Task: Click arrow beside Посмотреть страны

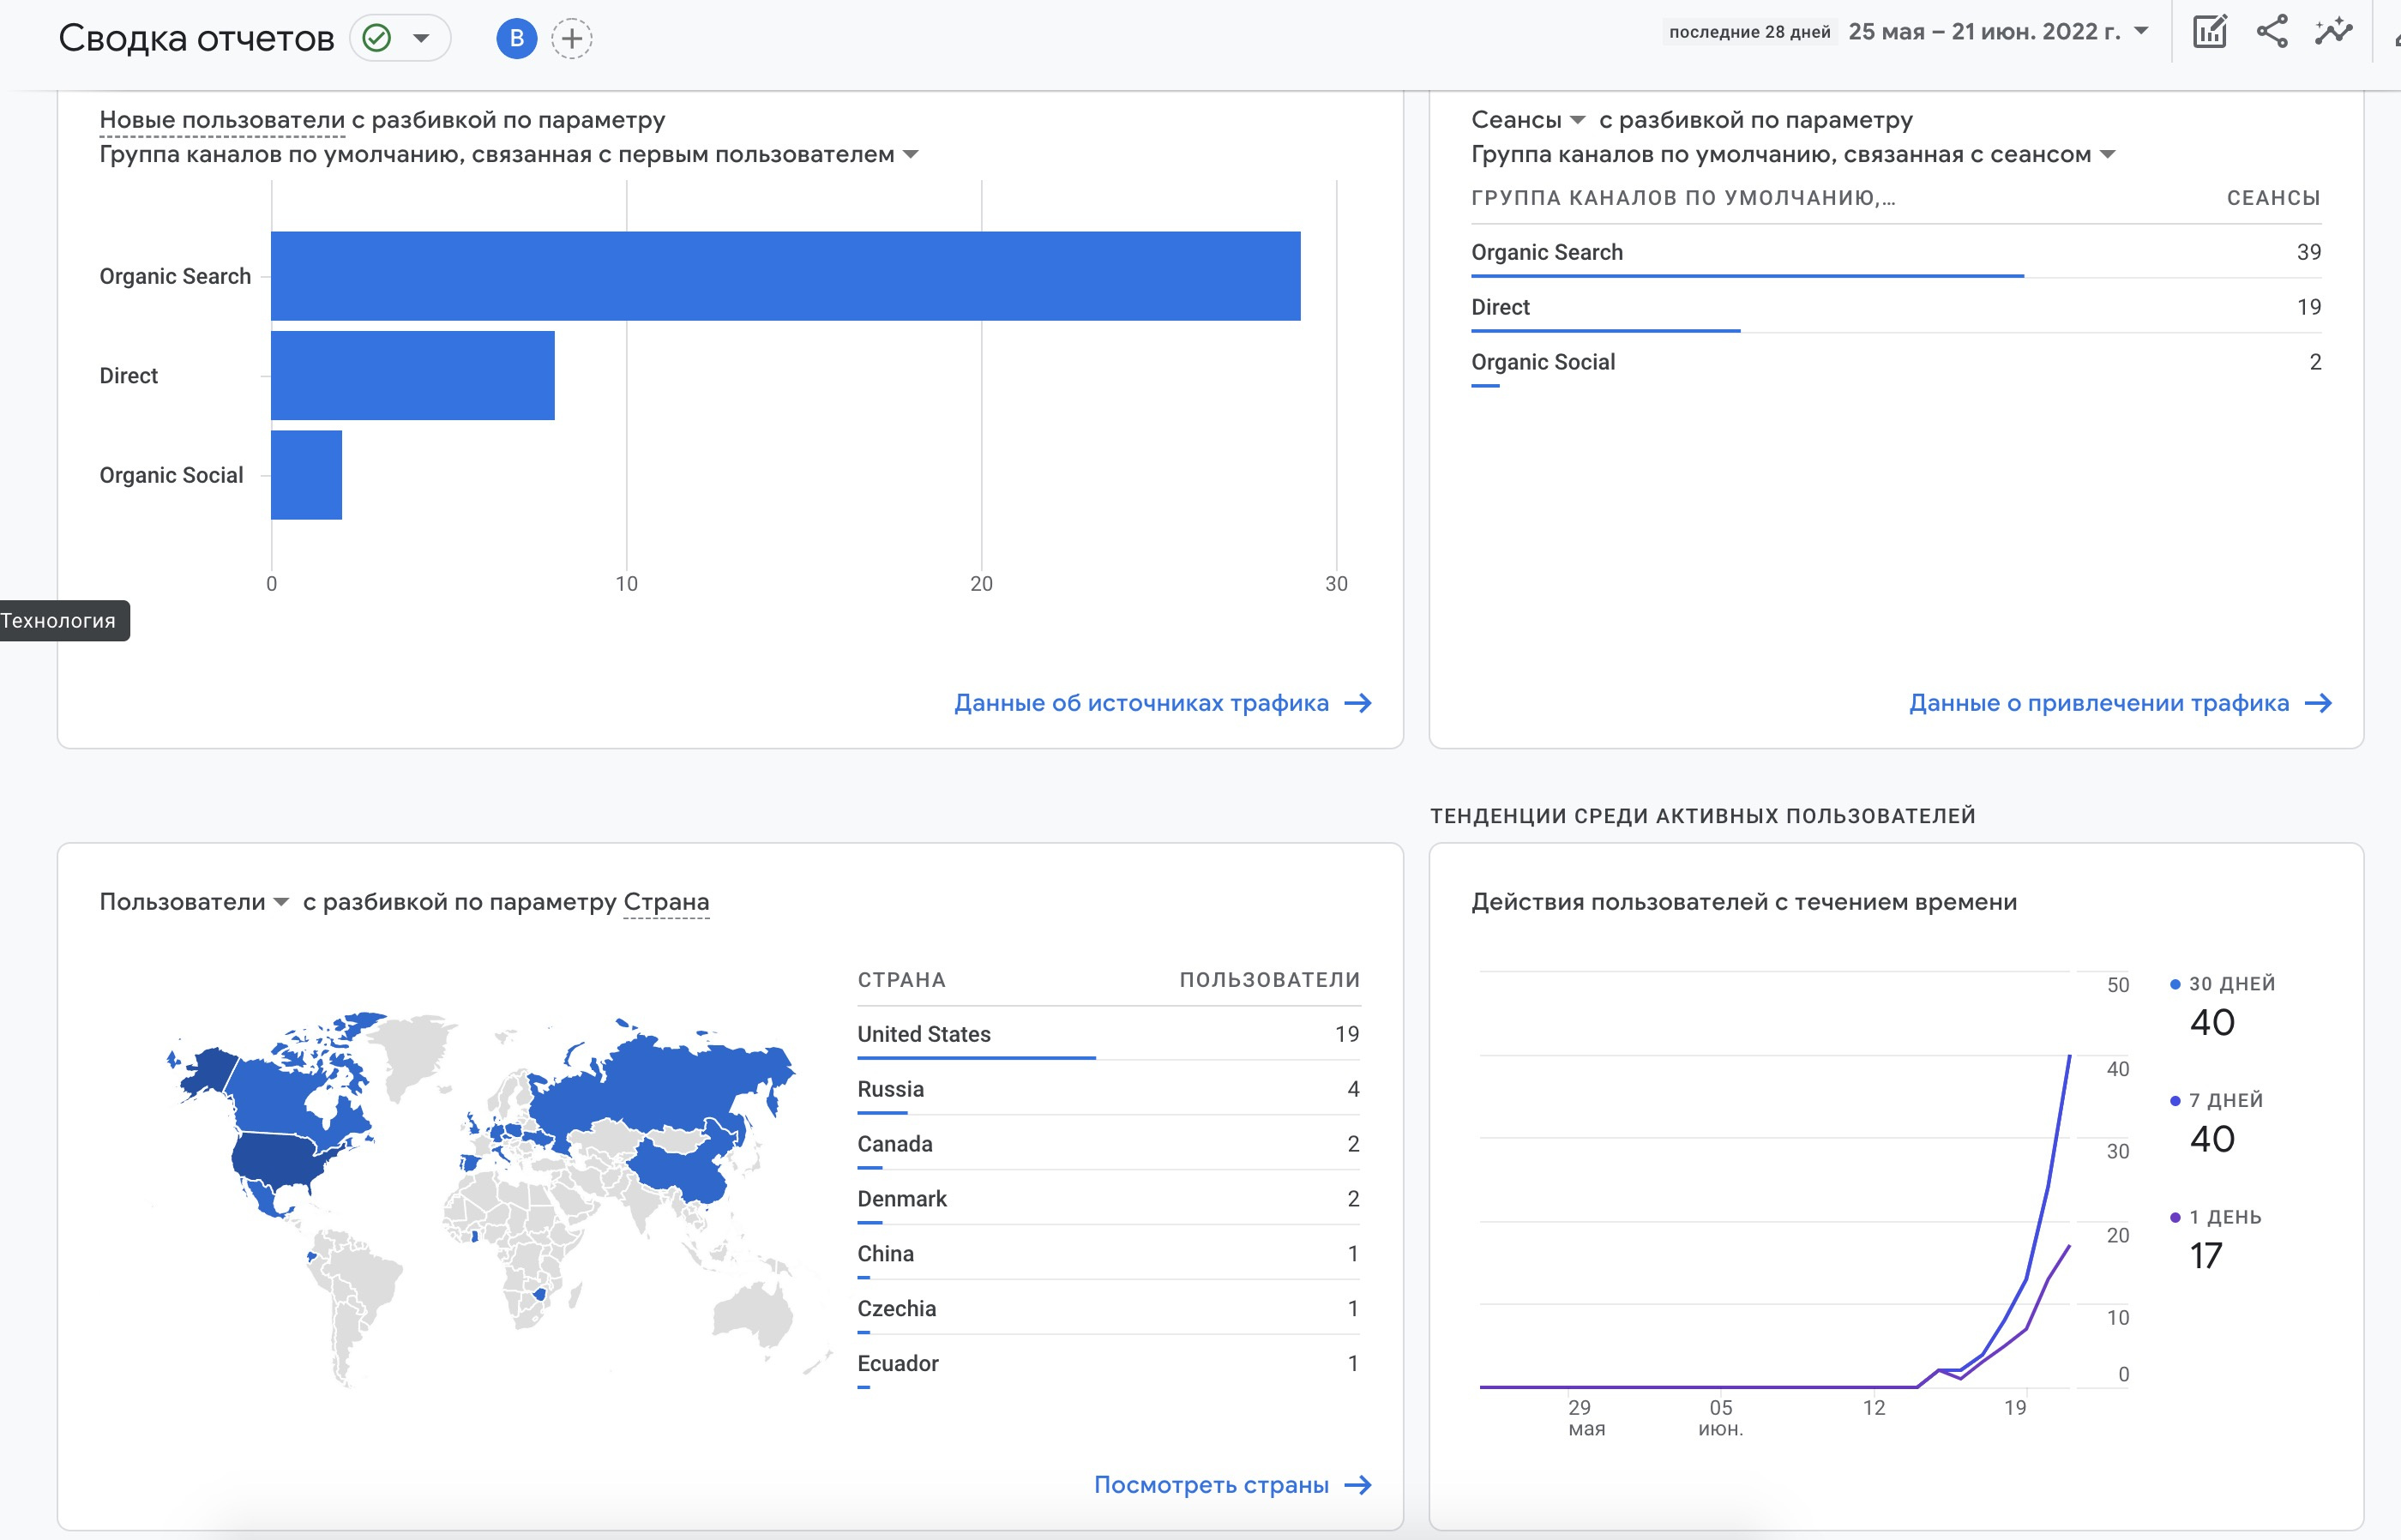Action: tap(1358, 1486)
